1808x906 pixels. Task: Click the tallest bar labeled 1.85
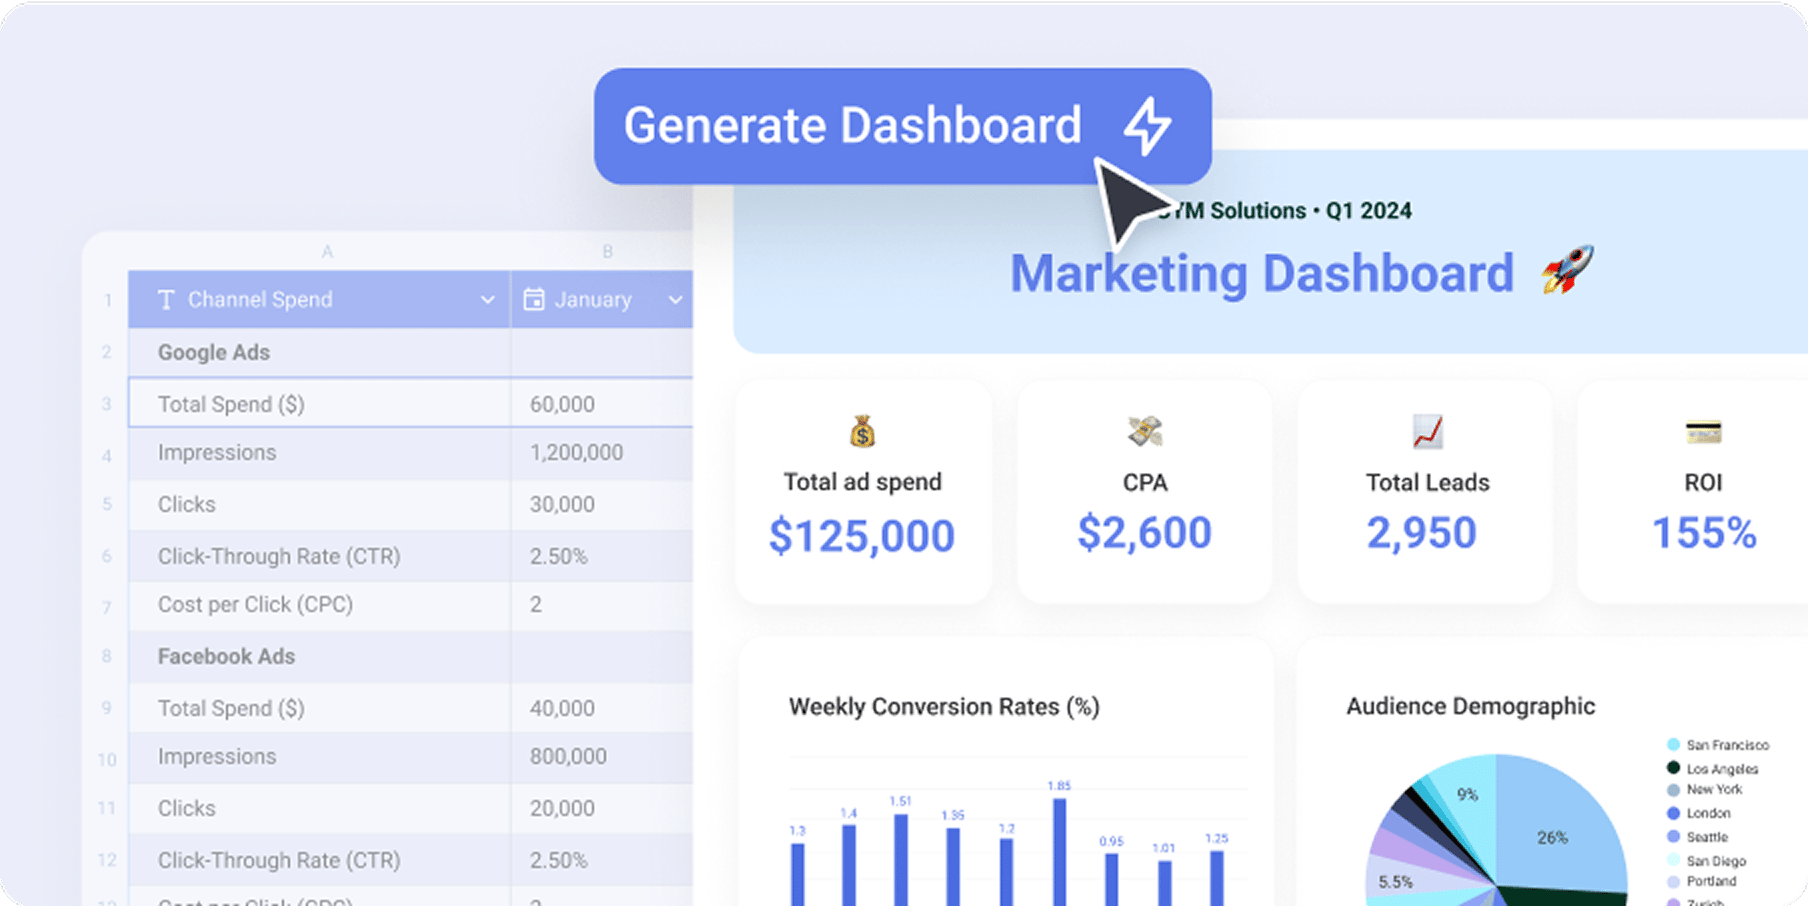(x=1059, y=851)
